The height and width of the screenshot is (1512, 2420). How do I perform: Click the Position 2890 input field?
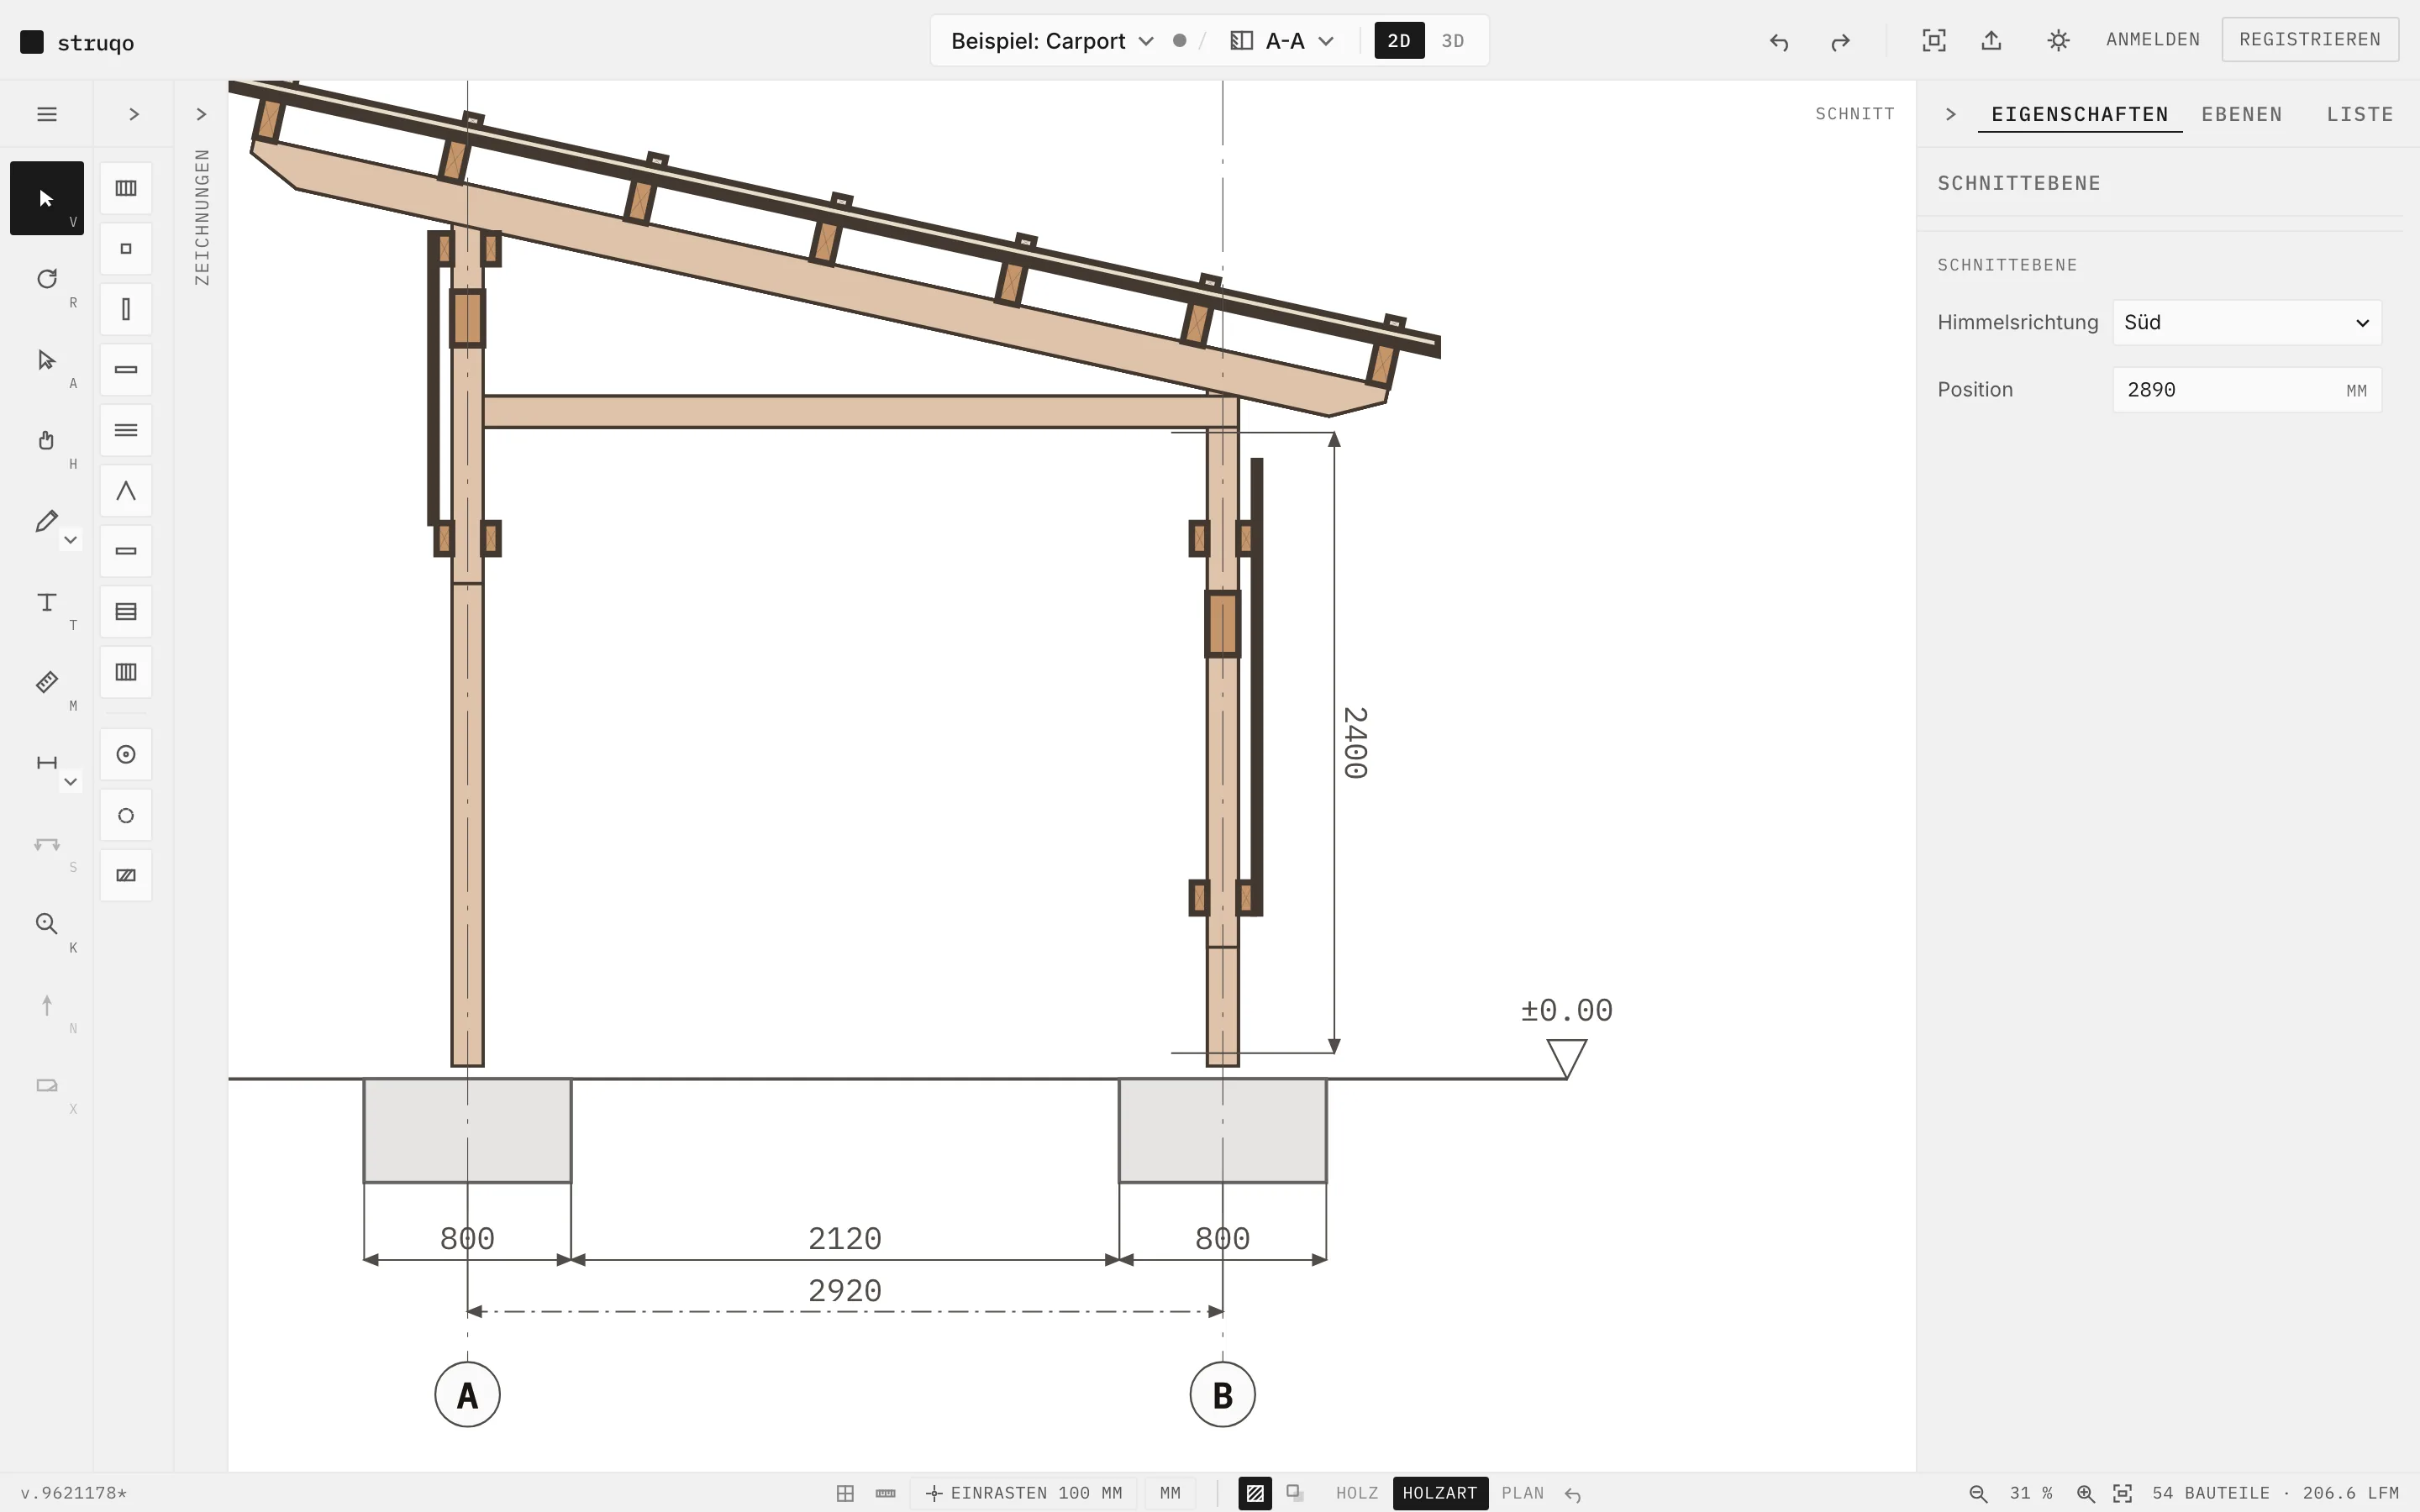click(x=2247, y=390)
